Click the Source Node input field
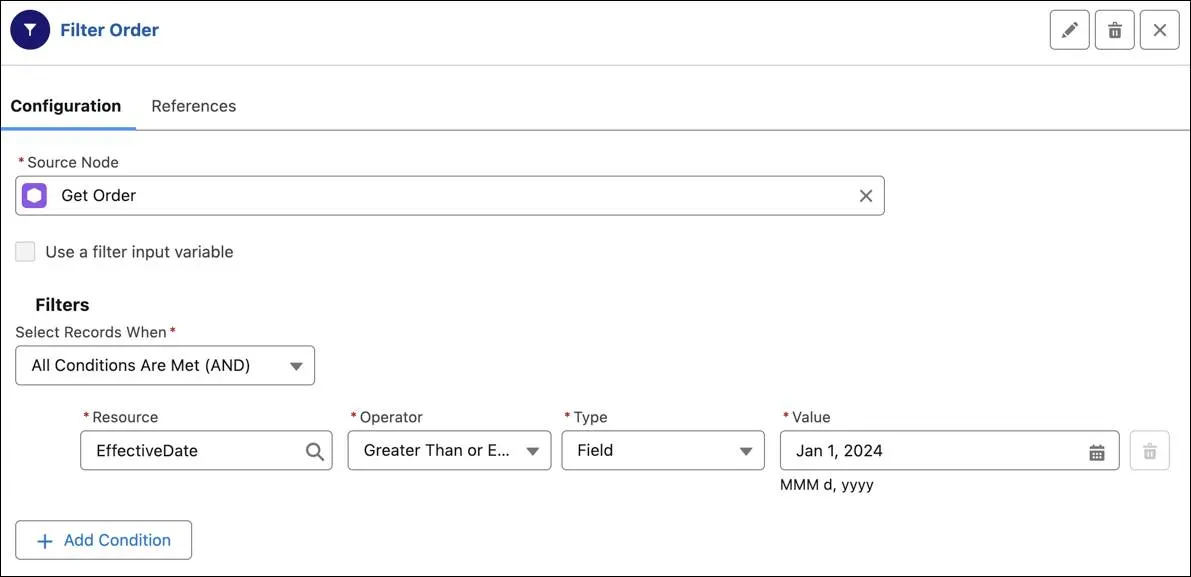Screen dimensions: 1191x577 pyautogui.click(x=450, y=196)
